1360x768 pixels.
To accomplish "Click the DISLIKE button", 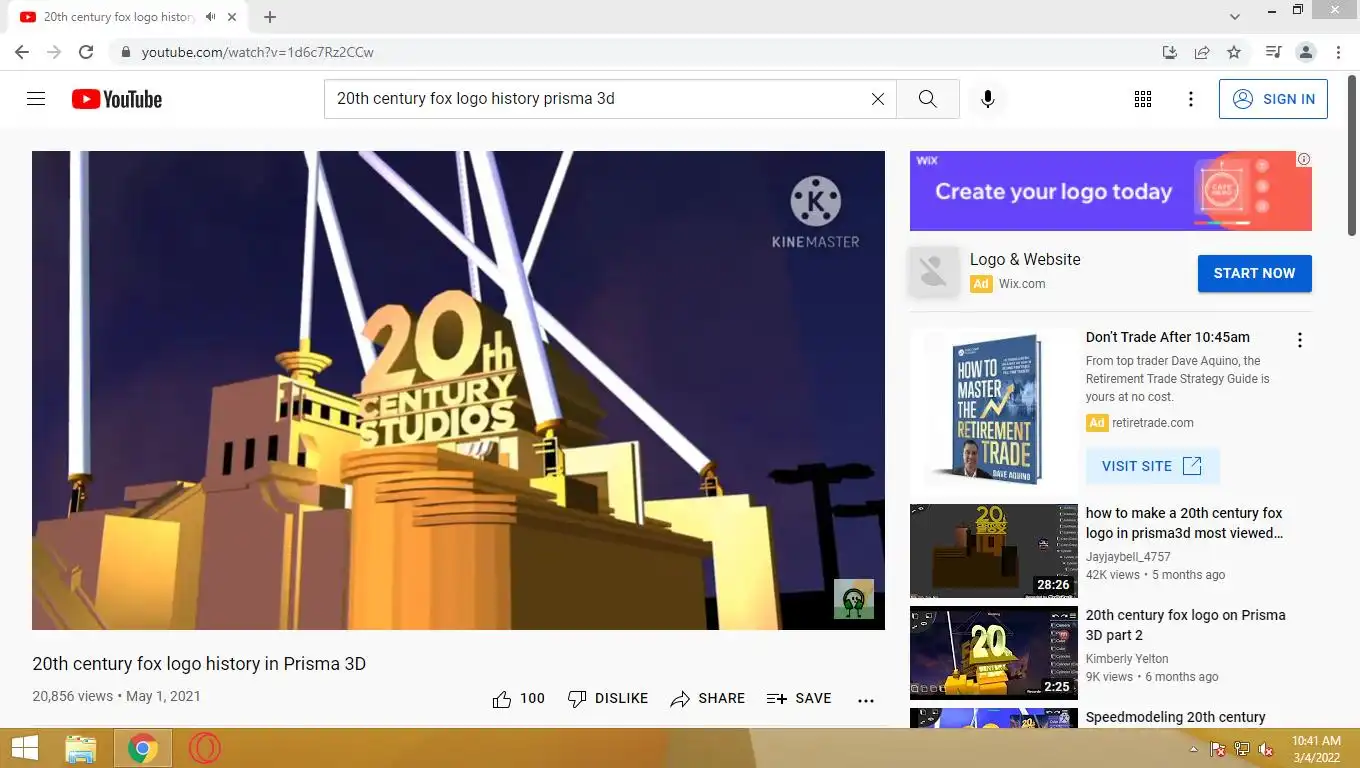I will pyautogui.click(x=608, y=699).
